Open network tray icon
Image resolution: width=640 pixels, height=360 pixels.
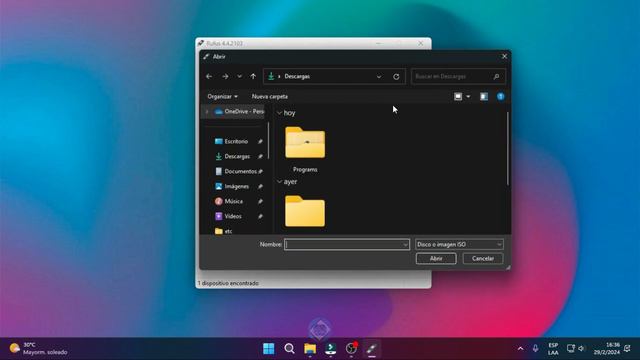[x=571, y=348]
